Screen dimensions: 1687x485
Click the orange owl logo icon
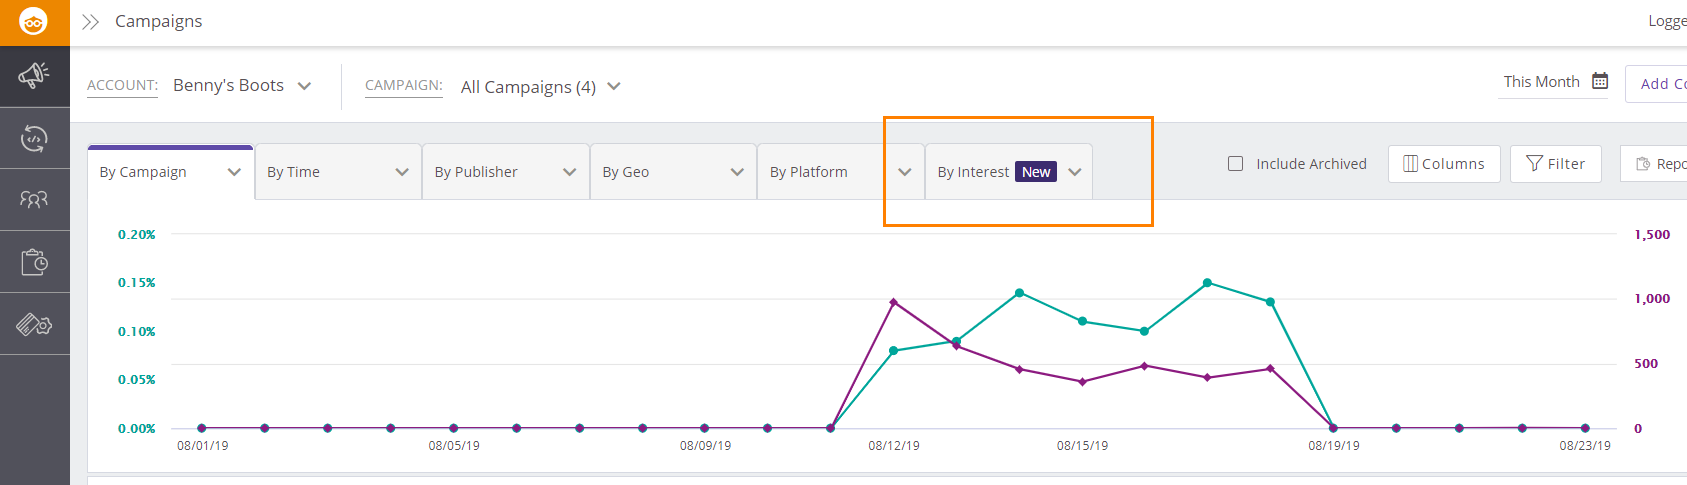[x=34, y=22]
